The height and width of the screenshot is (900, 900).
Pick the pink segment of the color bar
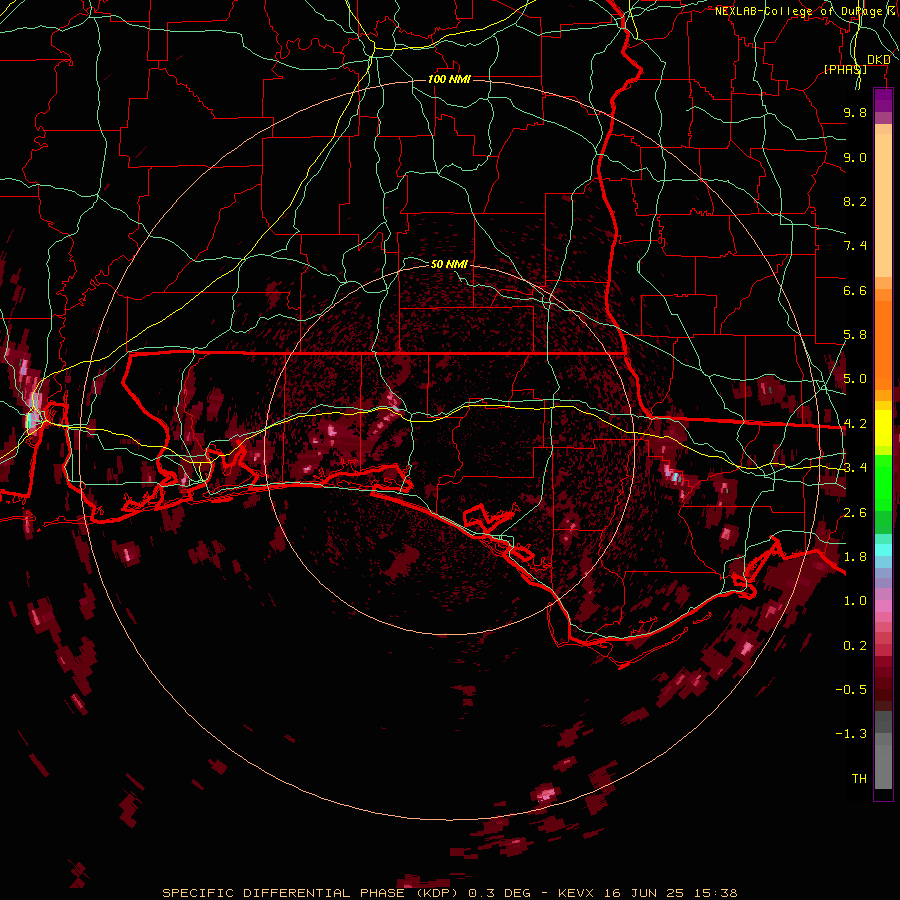click(x=883, y=606)
